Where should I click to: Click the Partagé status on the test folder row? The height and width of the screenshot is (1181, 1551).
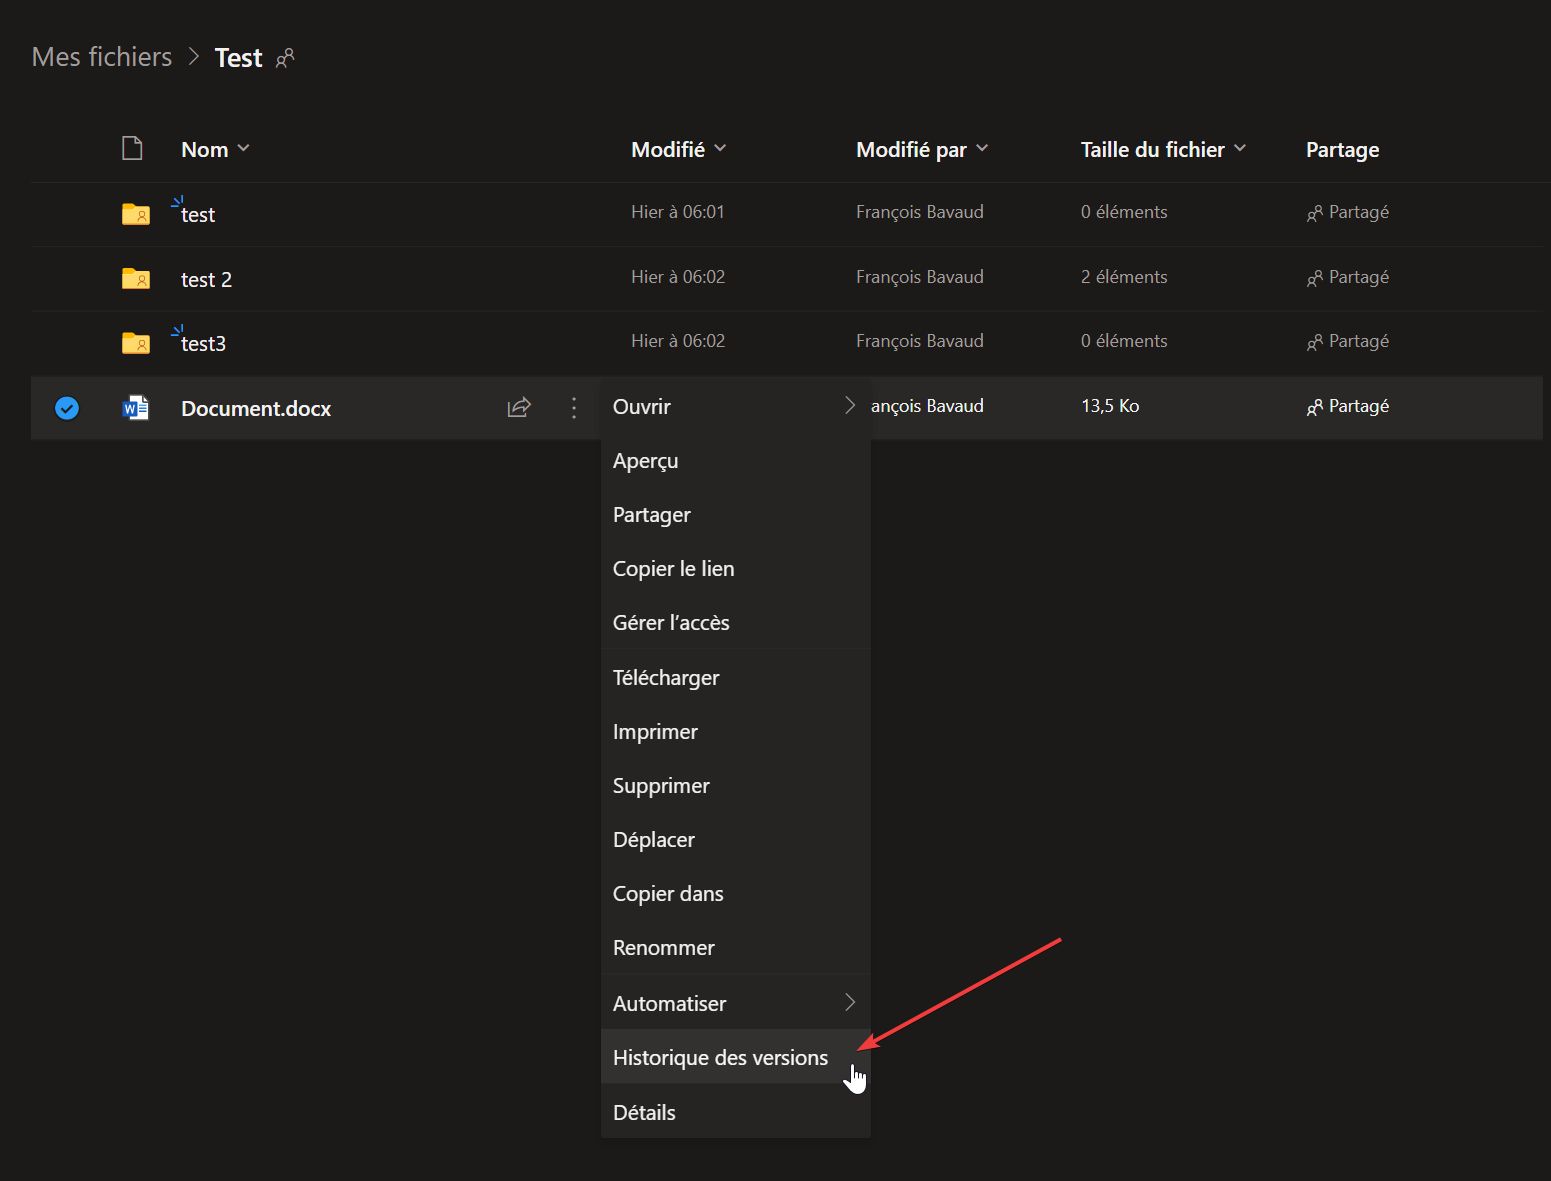point(1347,212)
